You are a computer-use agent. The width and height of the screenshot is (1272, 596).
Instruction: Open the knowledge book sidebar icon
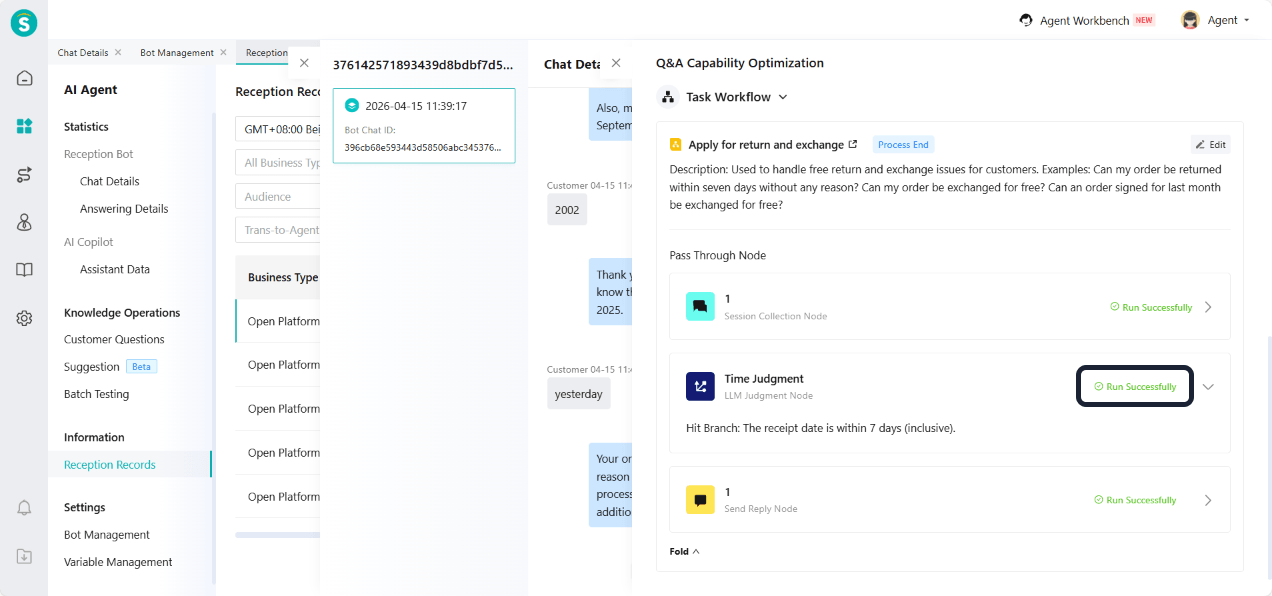pos(24,270)
